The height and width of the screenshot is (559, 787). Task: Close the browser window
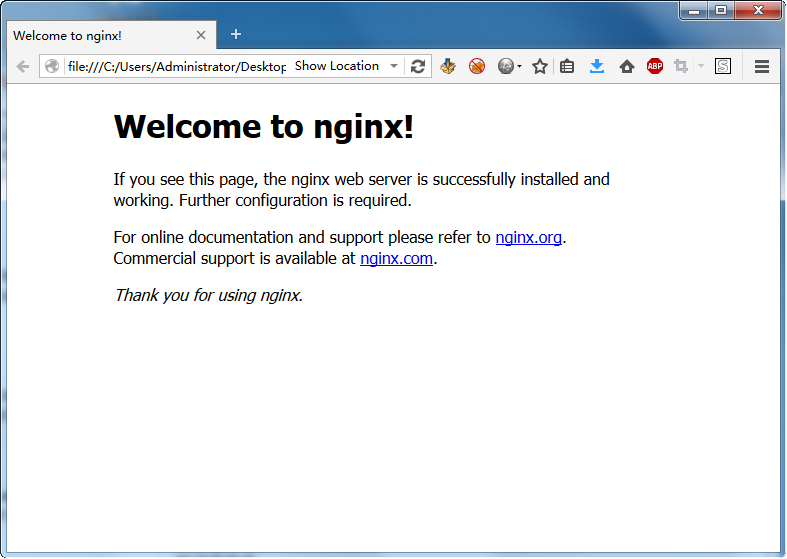click(758, 11)
